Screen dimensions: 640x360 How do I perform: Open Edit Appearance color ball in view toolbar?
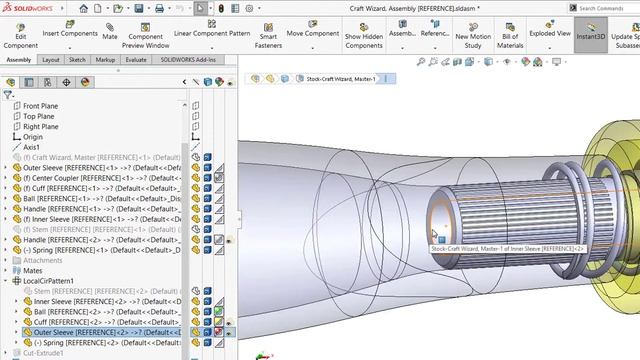pos(526,62)
